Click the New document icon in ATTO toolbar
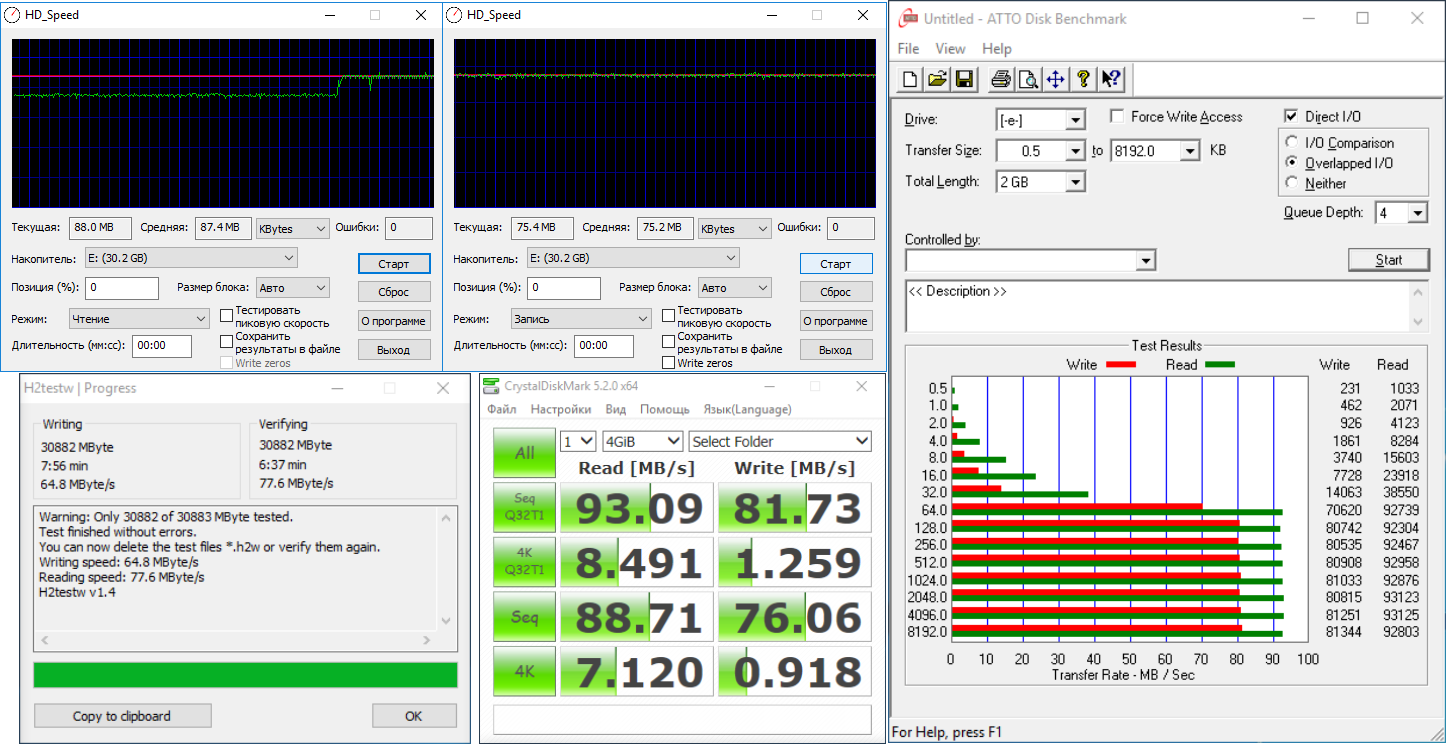 (910, 79)
